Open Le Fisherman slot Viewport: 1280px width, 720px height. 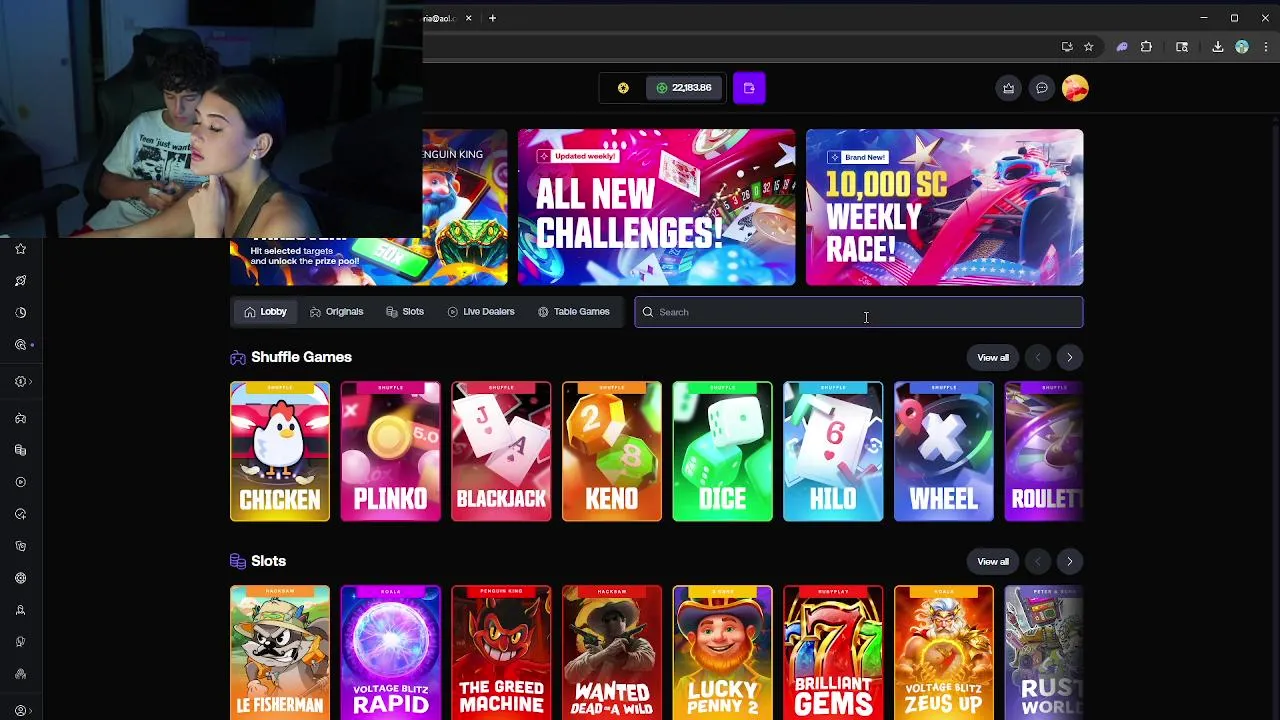(280, 653)
